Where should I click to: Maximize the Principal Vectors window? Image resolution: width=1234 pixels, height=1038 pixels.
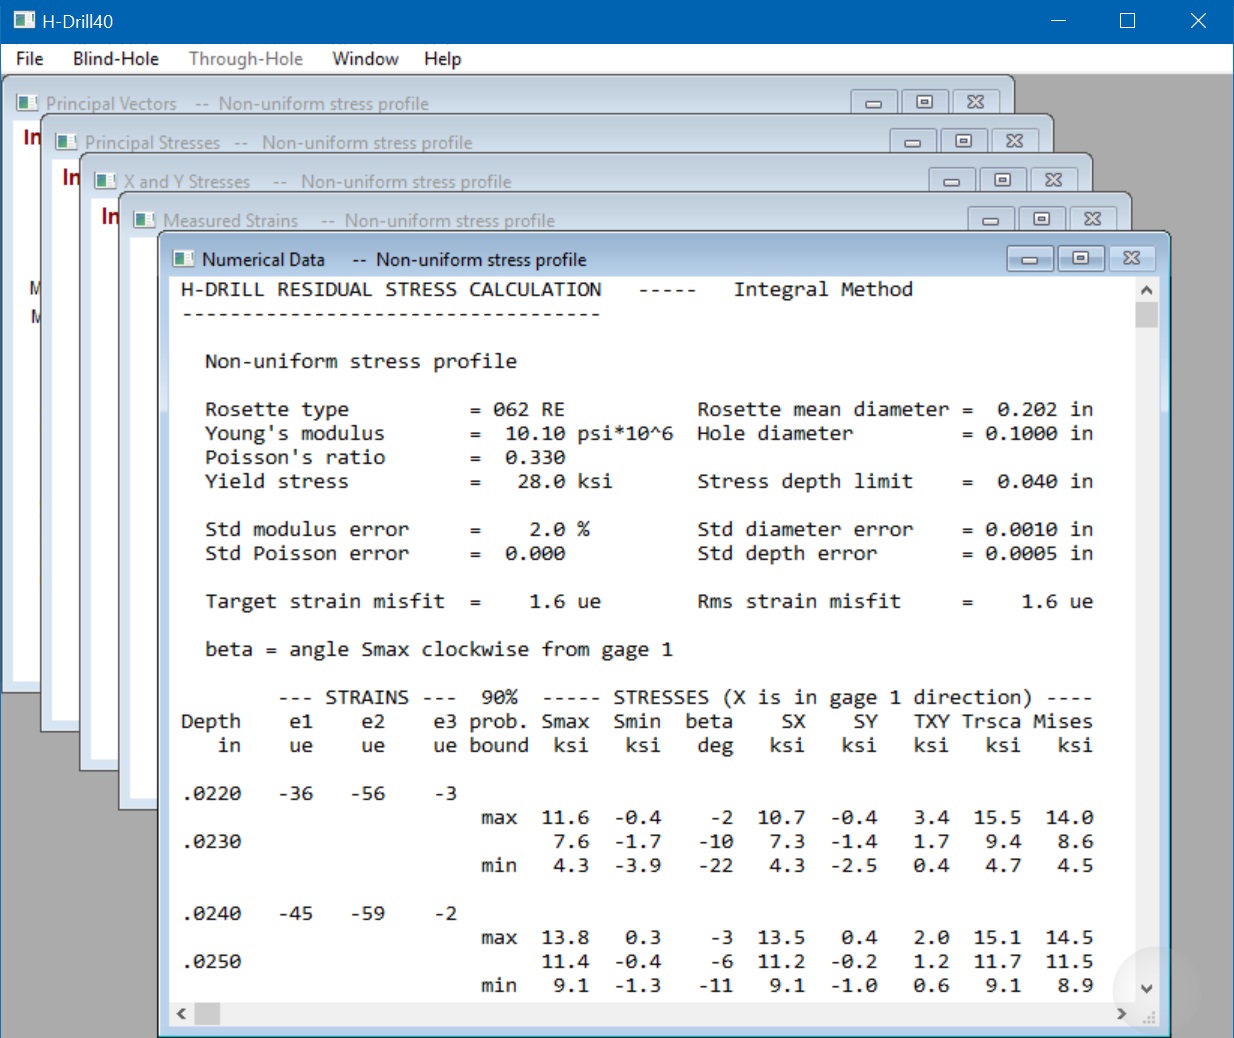point(924,103)
